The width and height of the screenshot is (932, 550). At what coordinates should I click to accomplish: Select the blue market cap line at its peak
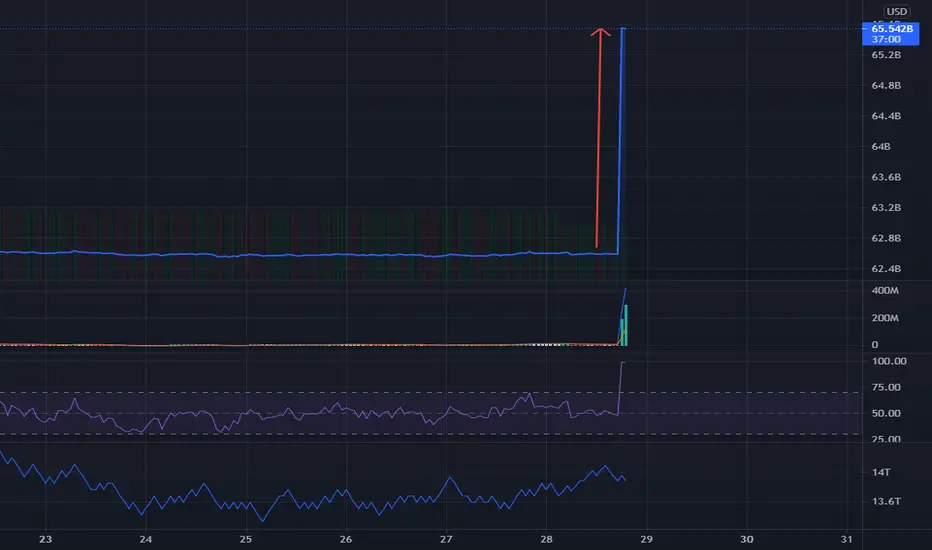point(622,29)
